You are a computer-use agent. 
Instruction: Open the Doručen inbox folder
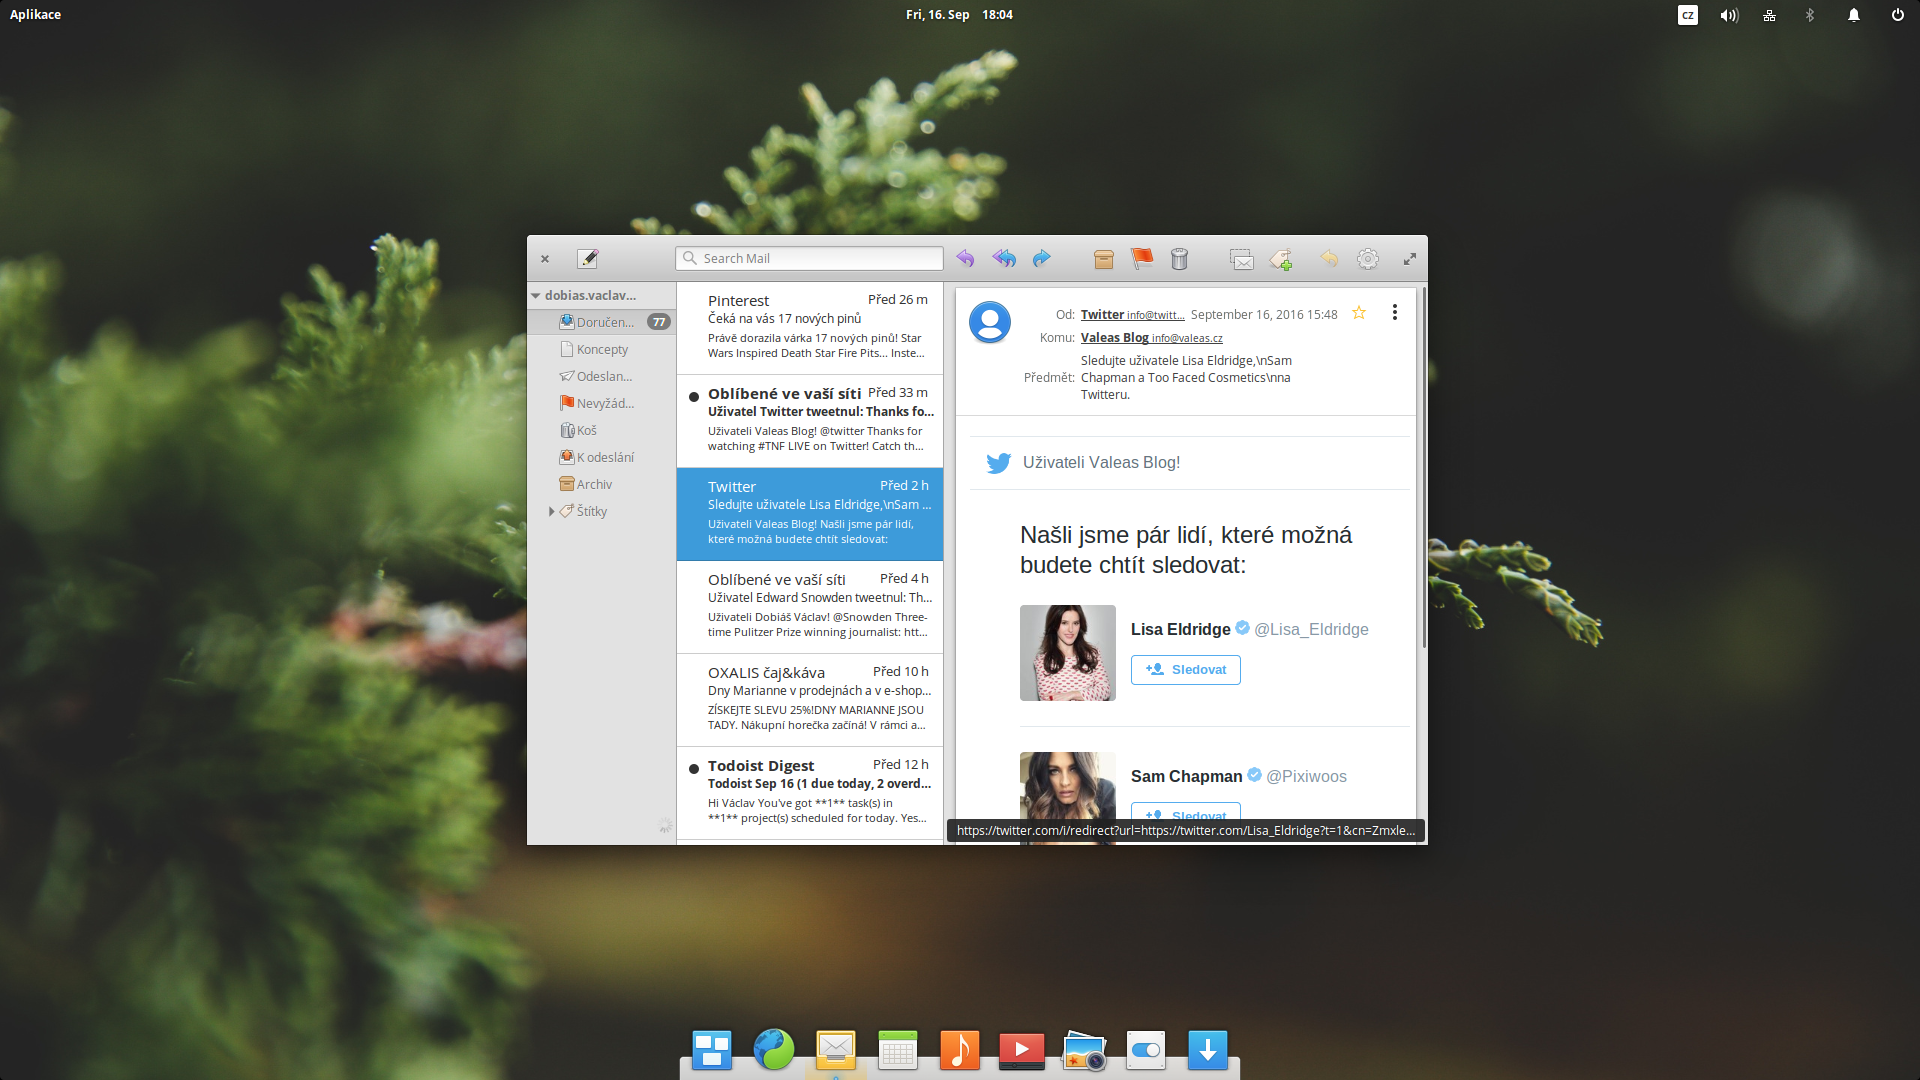click(602, 322)
